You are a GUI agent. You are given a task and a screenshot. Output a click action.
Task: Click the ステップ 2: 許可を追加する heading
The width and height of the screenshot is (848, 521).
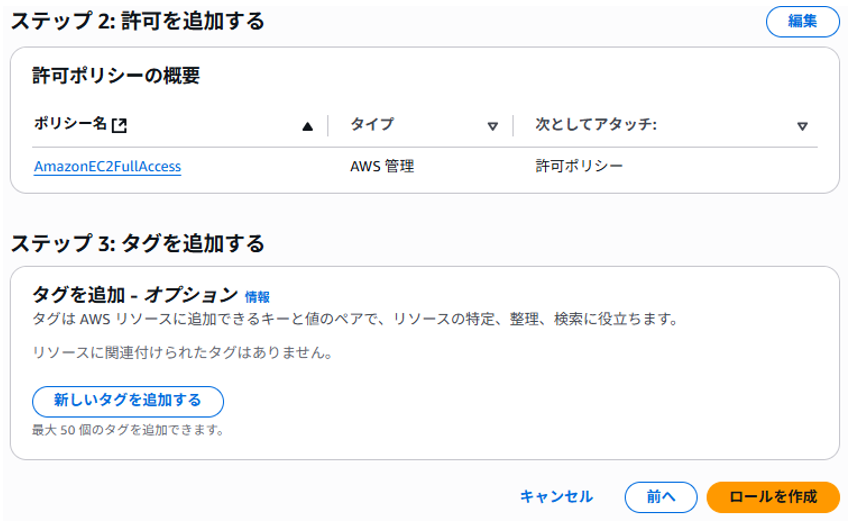138,21
